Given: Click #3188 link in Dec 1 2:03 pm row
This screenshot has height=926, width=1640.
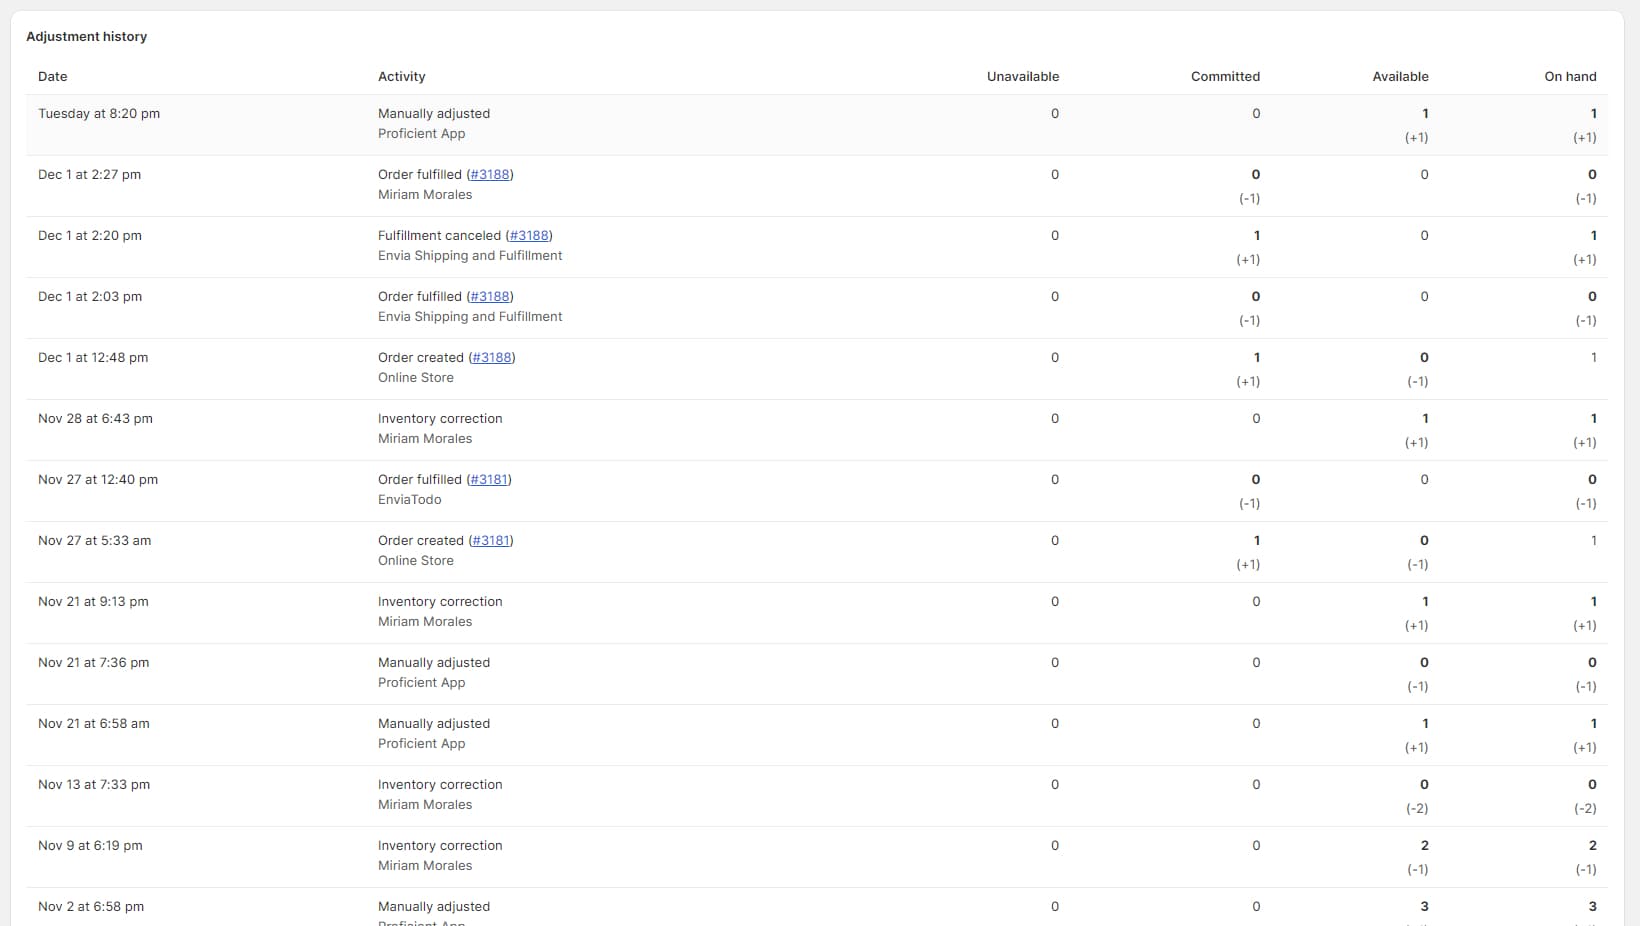Looking at the screenshot, I should tap(490, 297).
